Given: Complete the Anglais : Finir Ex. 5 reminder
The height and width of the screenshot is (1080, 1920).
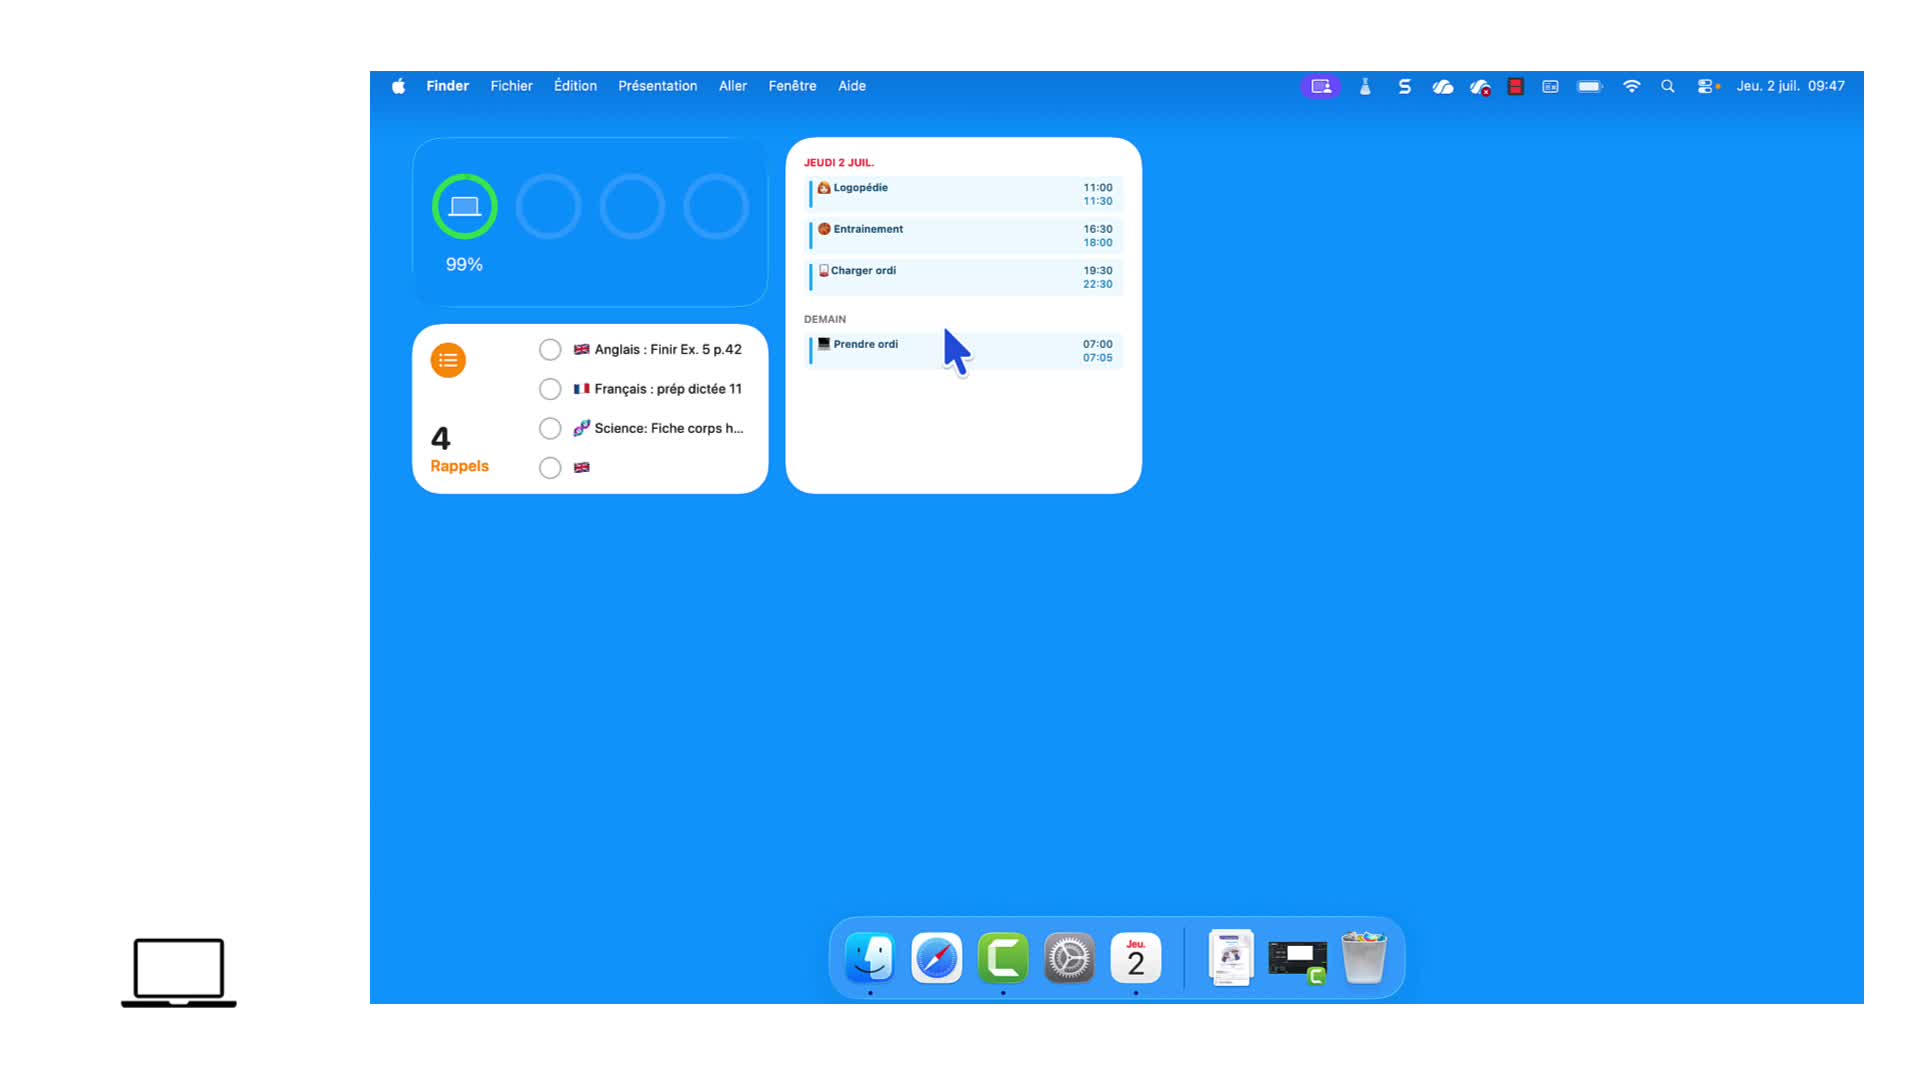Looking at the screenshot, I should pyautogui.click(x=550, y=349).
